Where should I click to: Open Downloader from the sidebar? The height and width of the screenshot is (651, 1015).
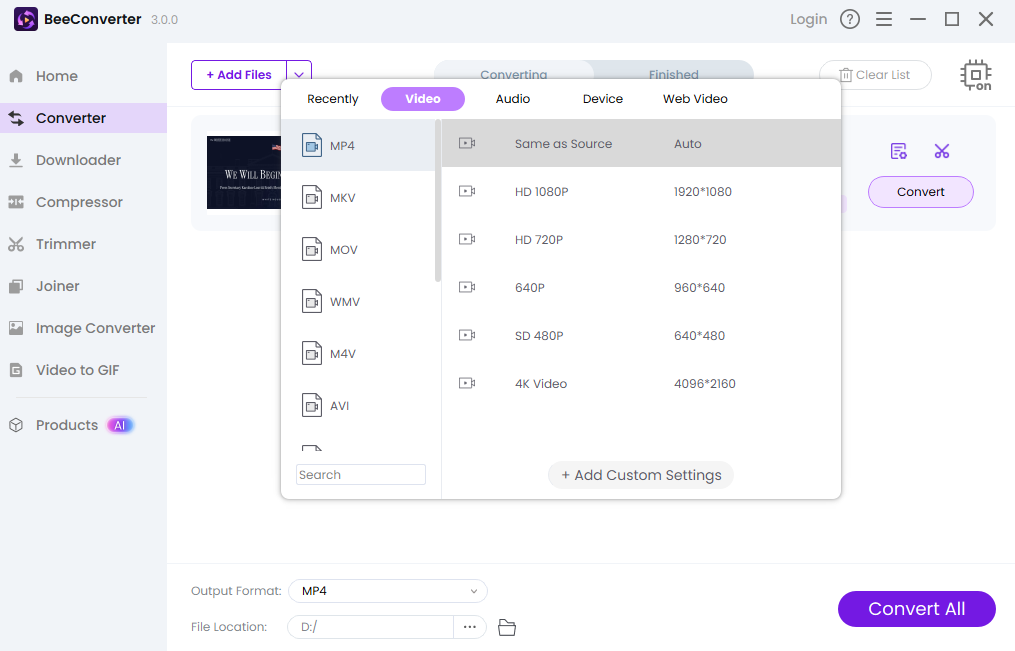pyautogui.click(x=78, y=160)
